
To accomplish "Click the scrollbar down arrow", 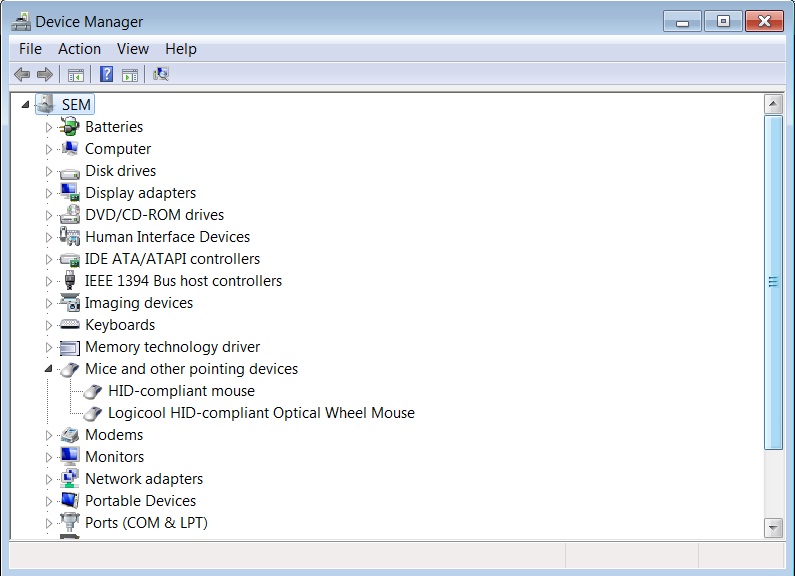I will click(773, 528).
